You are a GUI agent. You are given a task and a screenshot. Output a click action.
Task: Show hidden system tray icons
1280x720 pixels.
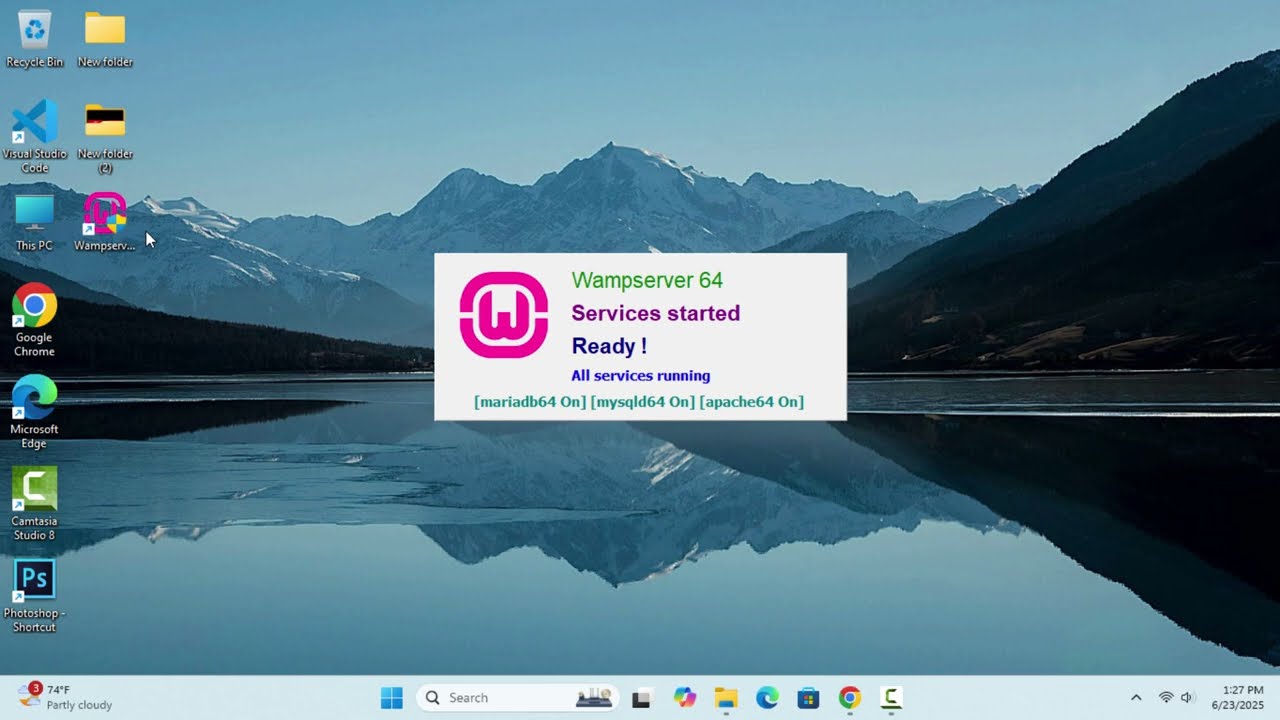1136,698
